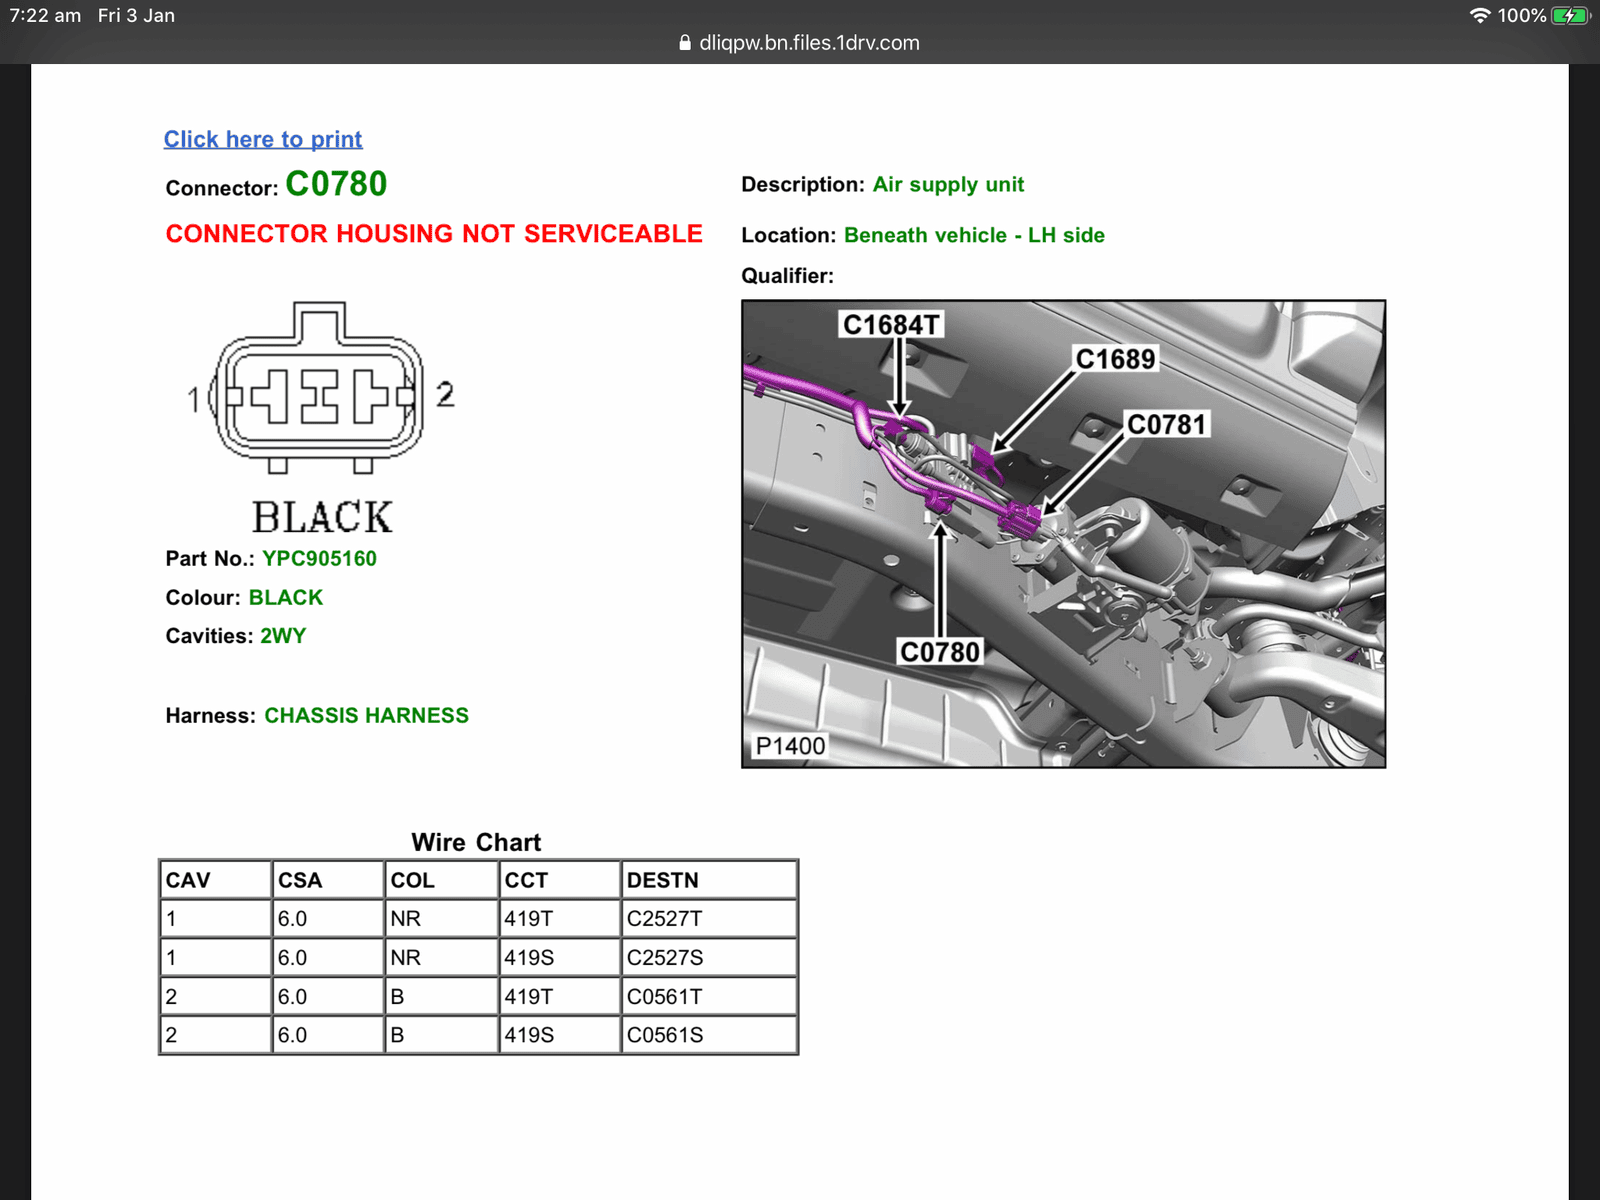Screen dimensions: 1600x1200
Task: Select the 'CONNECTOR HOUSING NOT SERVICEABLE' warning text
Action: 434,233
